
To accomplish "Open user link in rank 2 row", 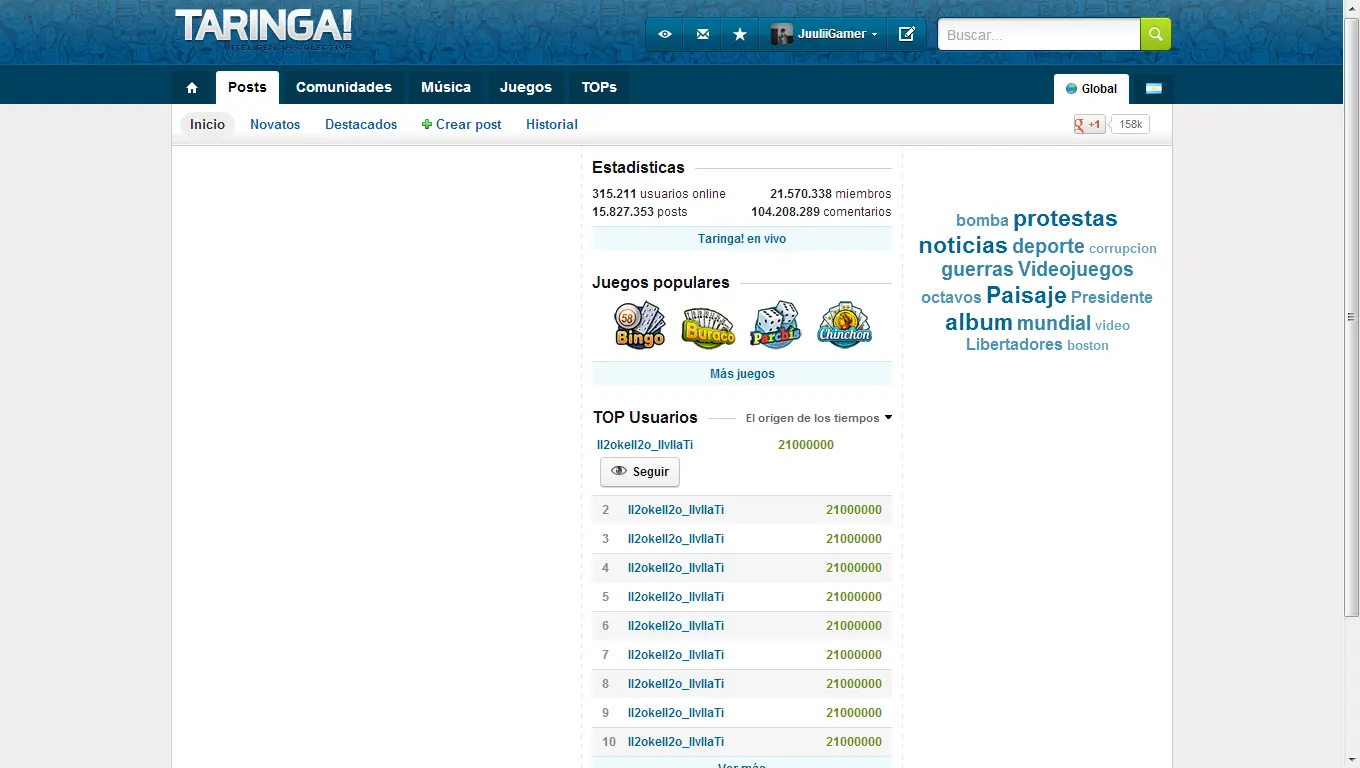I will (676, 510).
